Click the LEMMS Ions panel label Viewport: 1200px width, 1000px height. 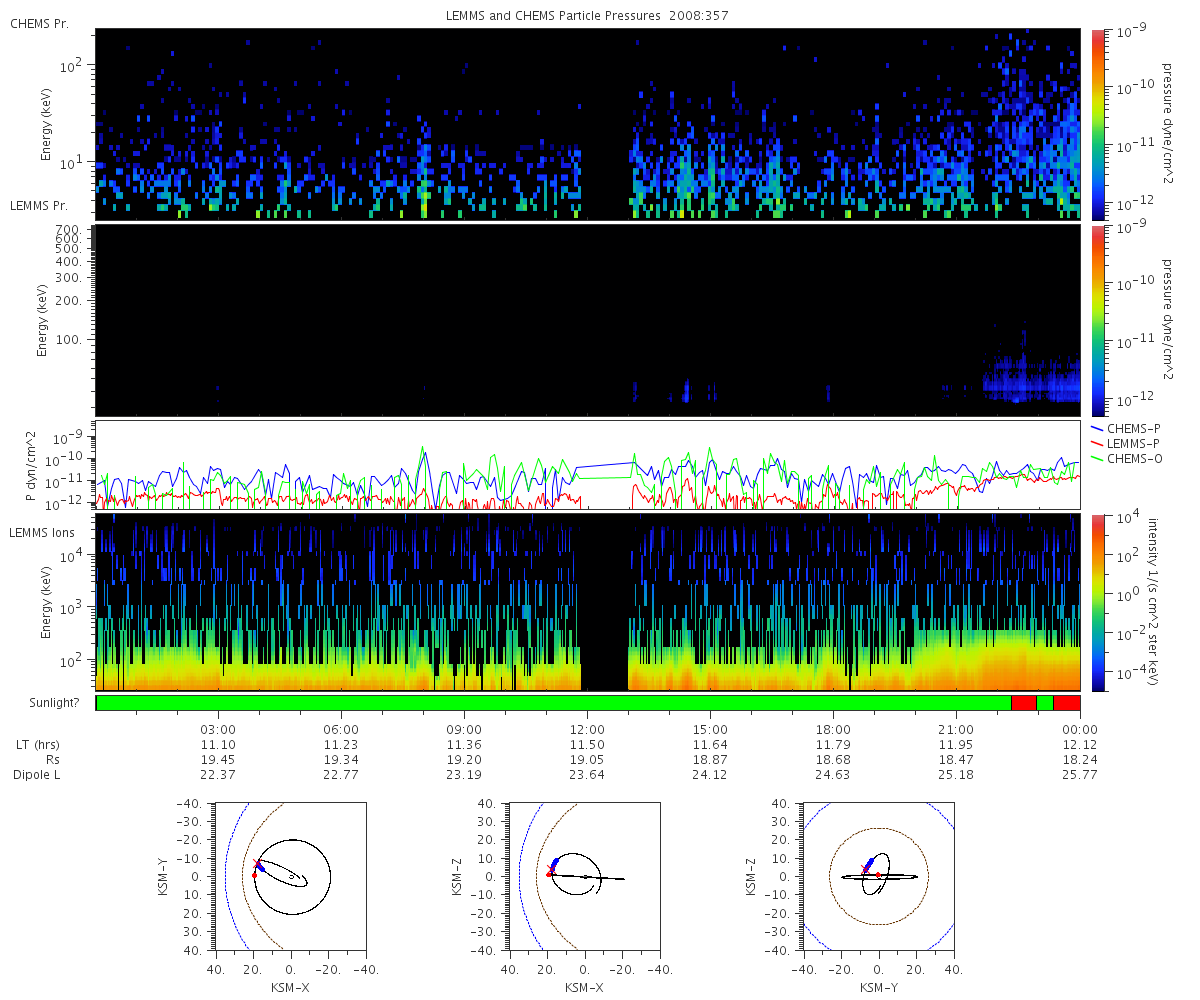[x=41, y=533]
